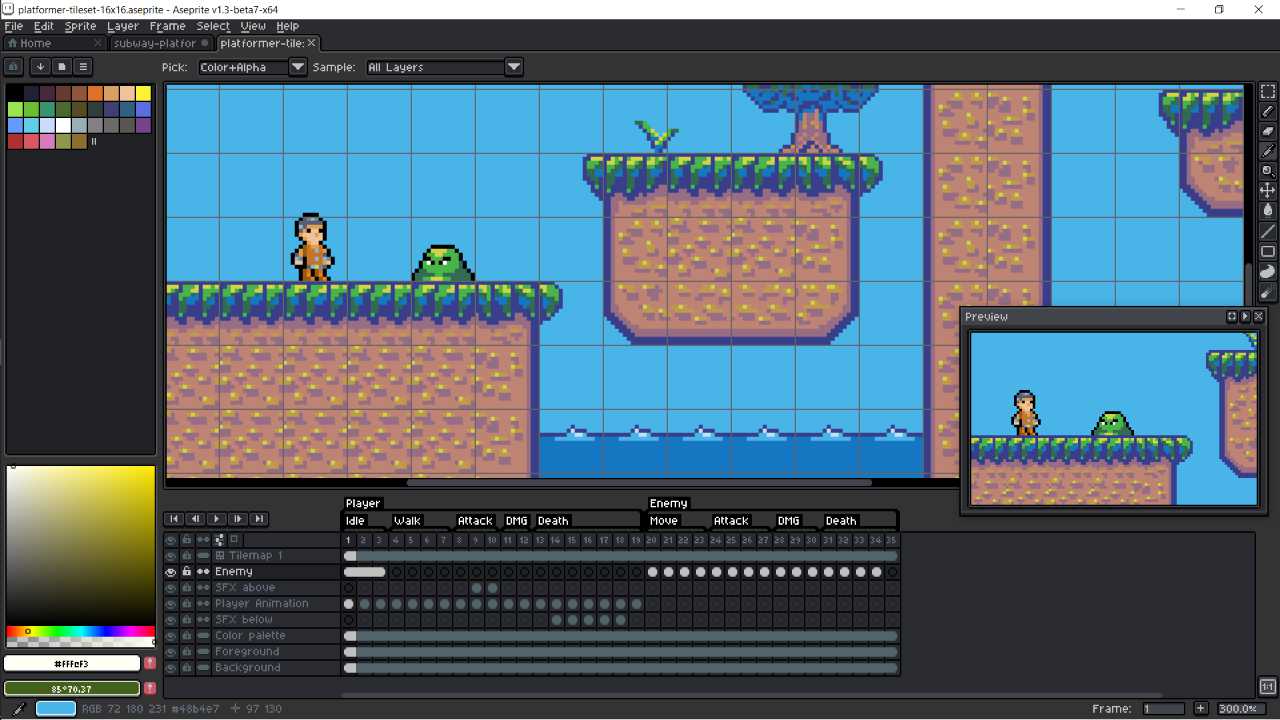Toggle visibility of the Background layer
The image size is (1280, 720).
coord(171,668)
